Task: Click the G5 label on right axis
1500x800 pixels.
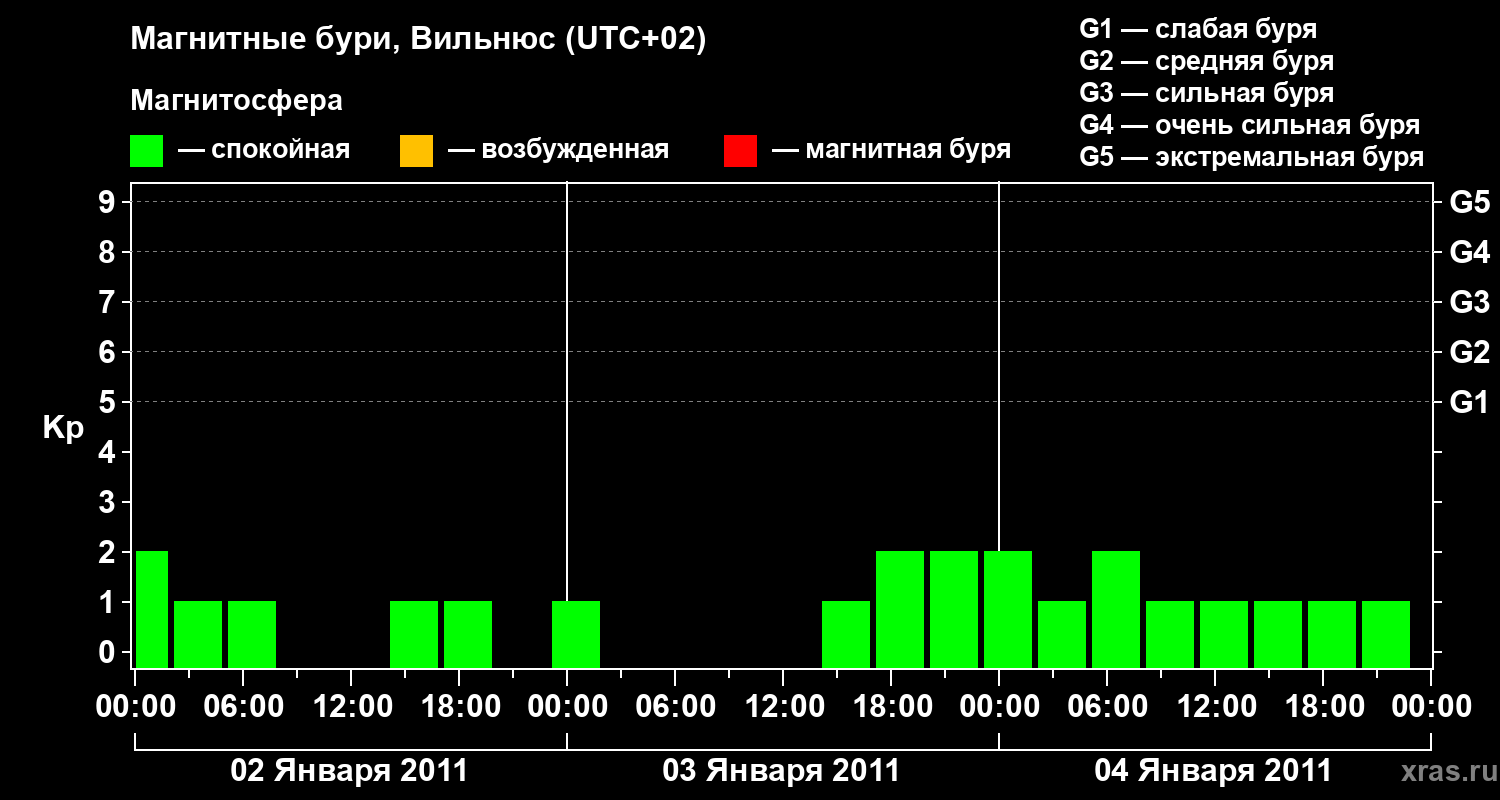Action: click(x=1469, y=202)
